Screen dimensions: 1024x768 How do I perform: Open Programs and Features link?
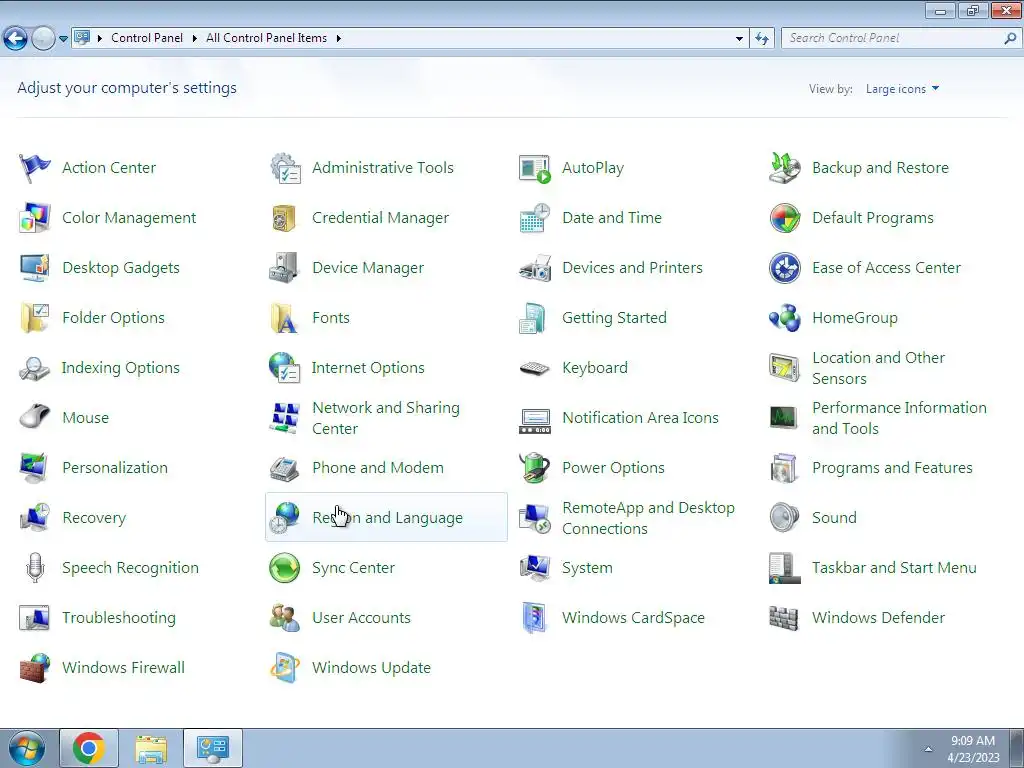892,468
